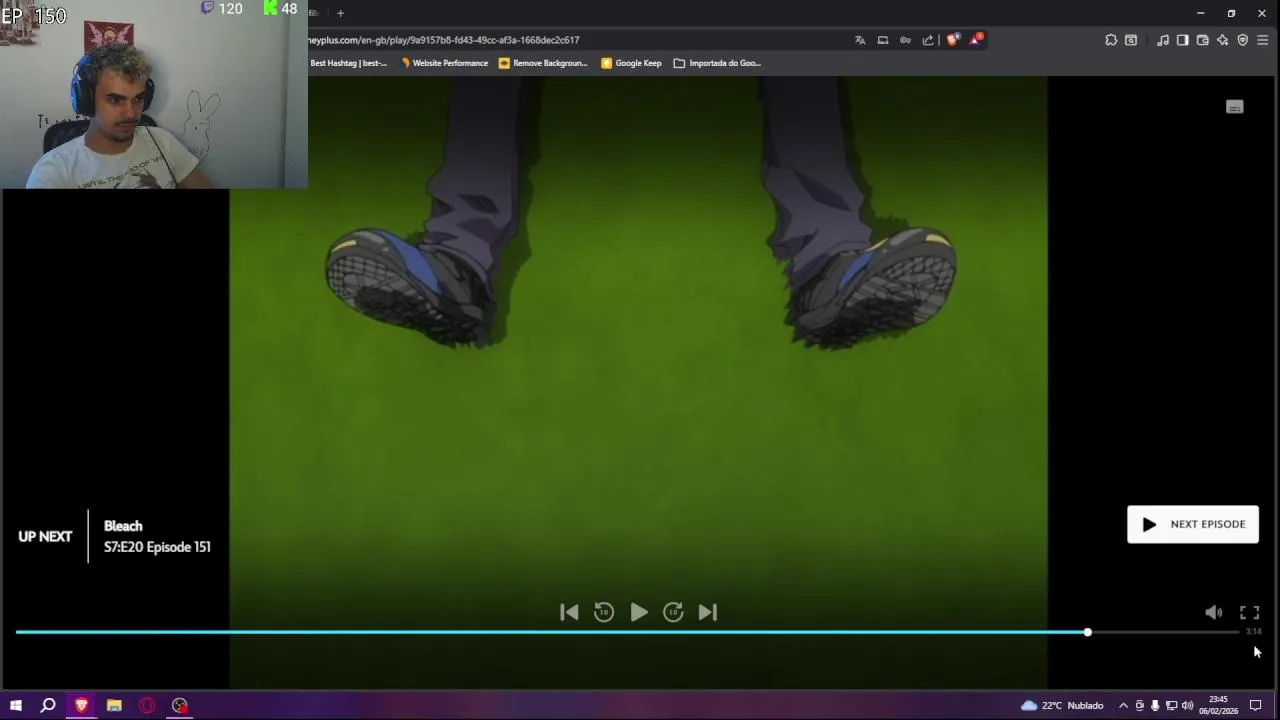Share this page icon

point(928,40)
